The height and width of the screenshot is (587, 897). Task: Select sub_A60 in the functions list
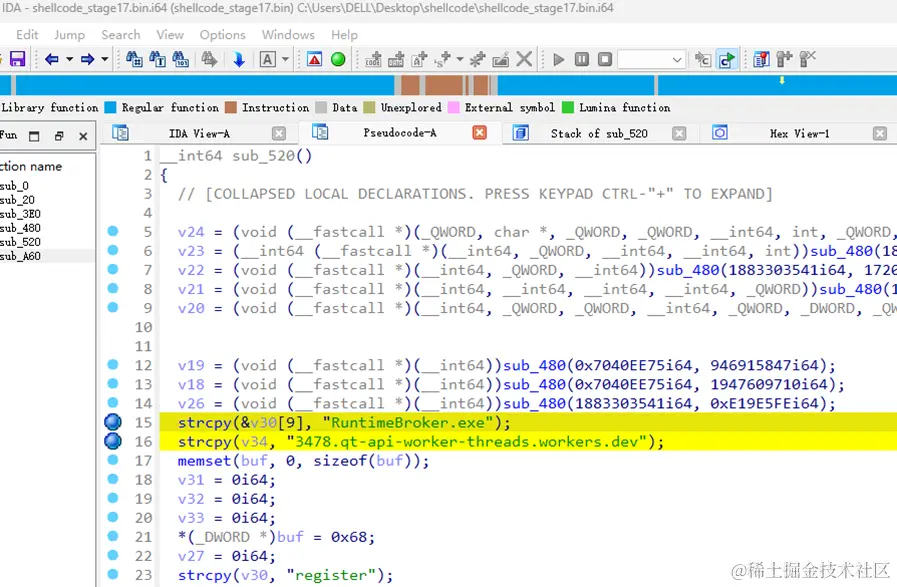(21, 256)
